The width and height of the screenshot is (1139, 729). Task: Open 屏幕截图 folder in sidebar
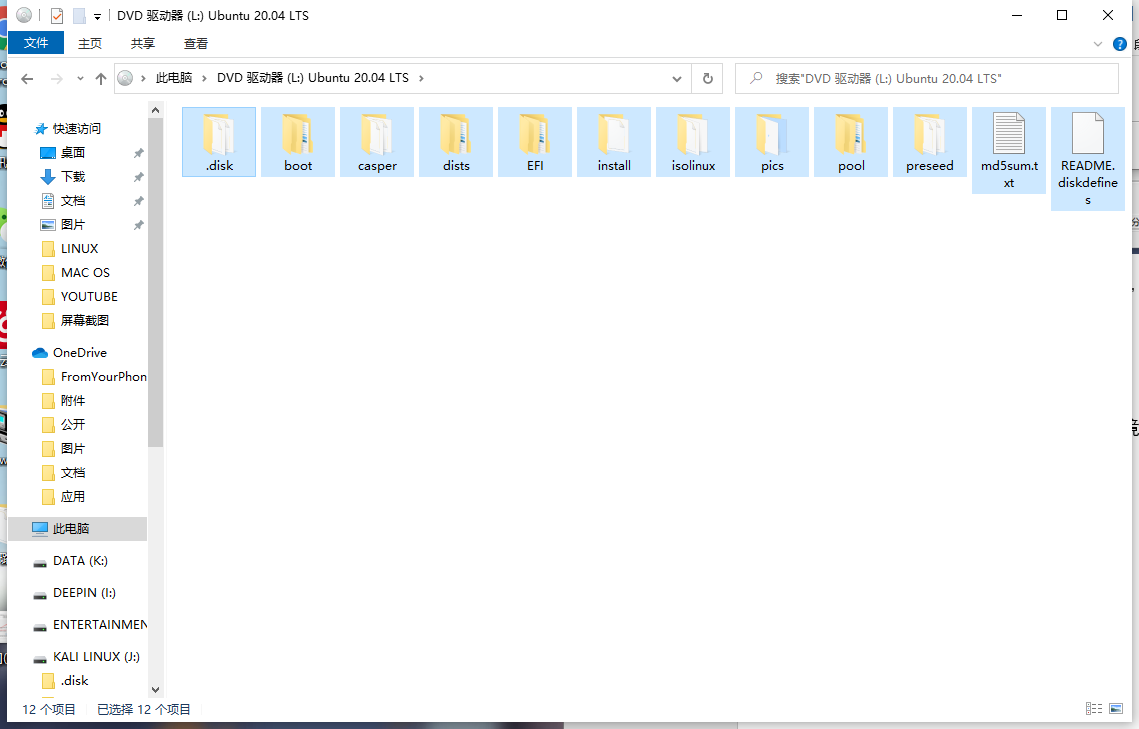click(x=84, y=320)
